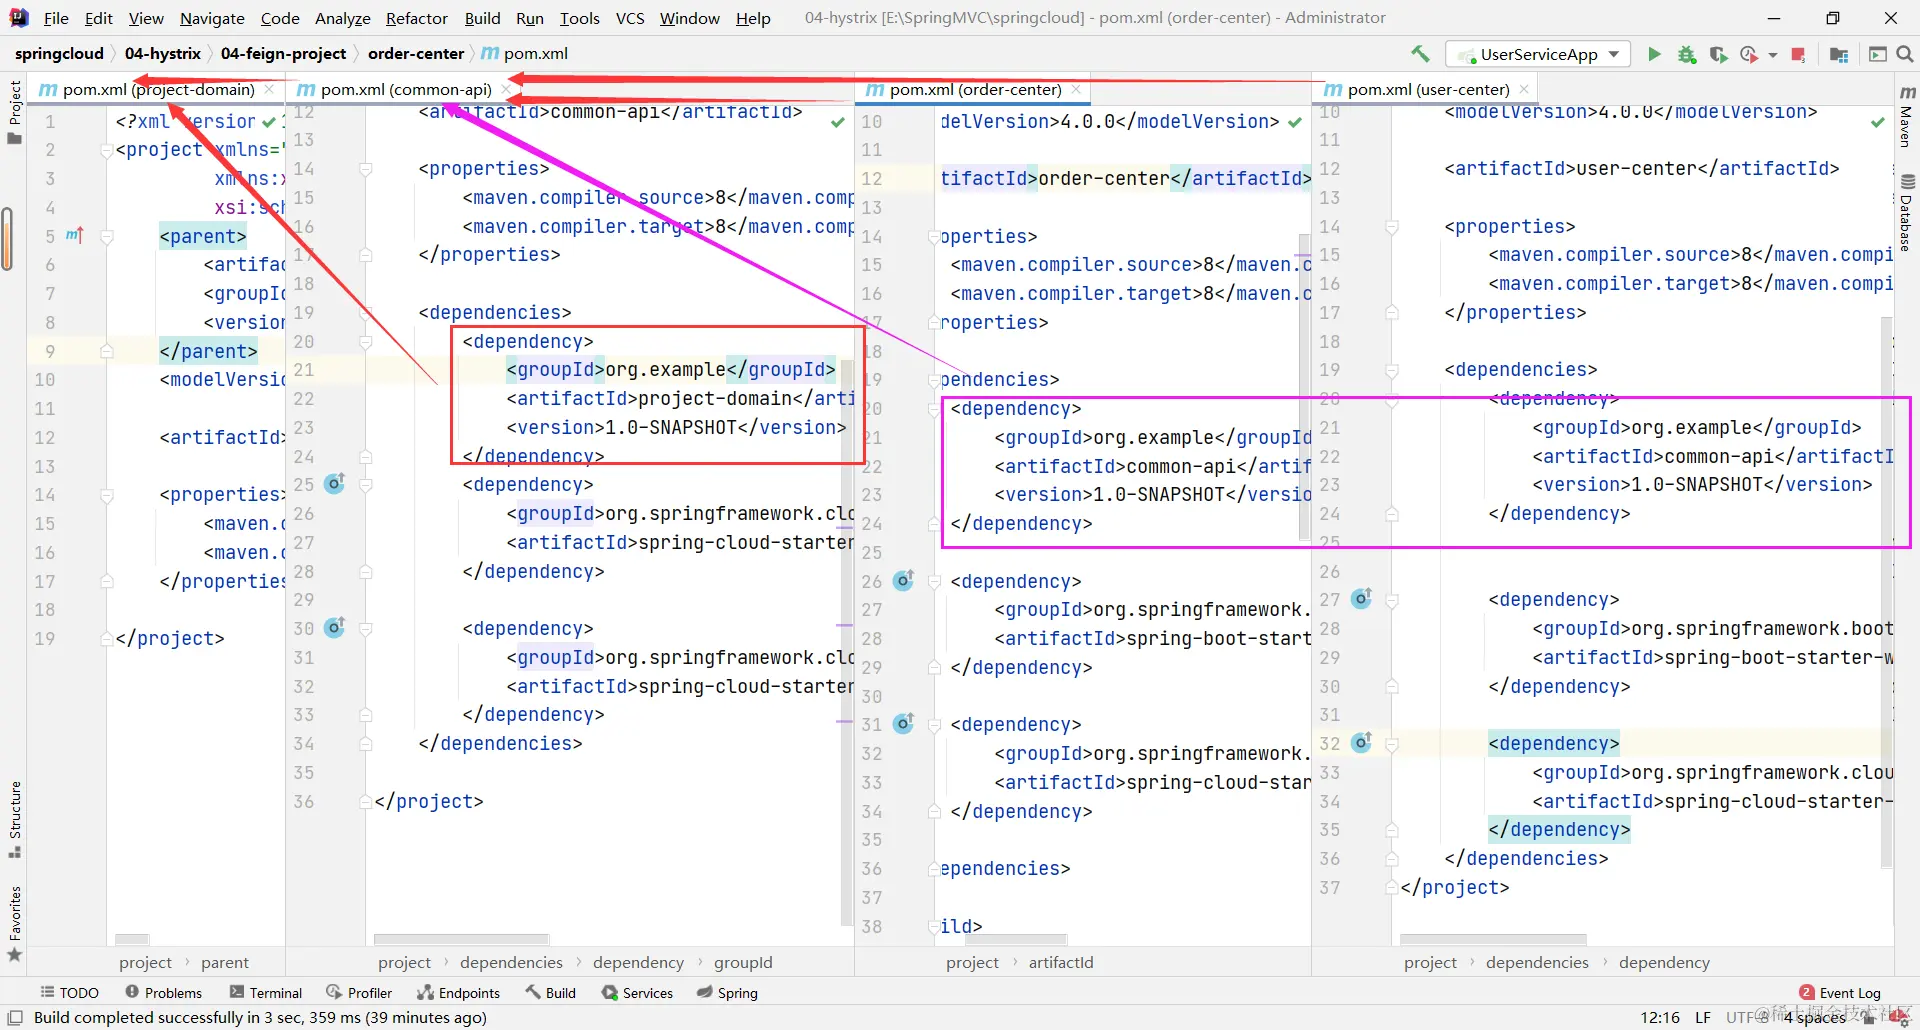This screenshot has width=1920, height=1030.
Task: Click the Maven parent gutter icon at line 5
Action: [x=75, y=235]
